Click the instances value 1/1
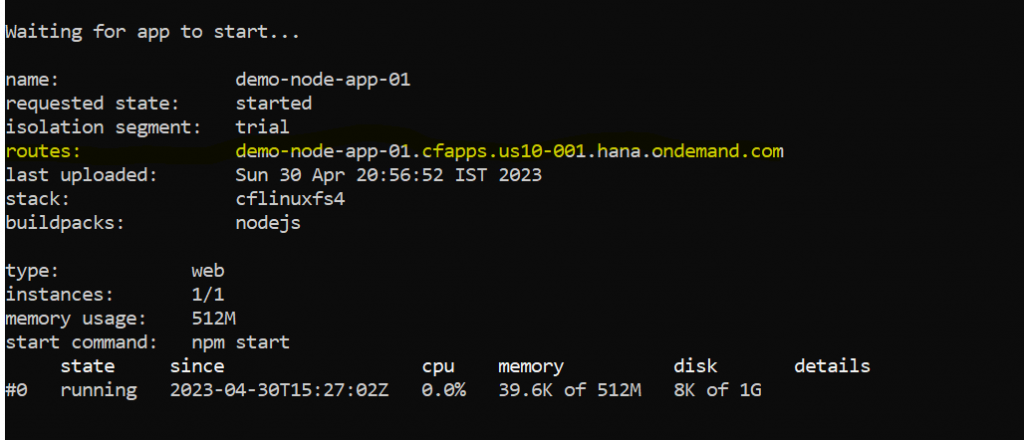 (x=208, y=294)
